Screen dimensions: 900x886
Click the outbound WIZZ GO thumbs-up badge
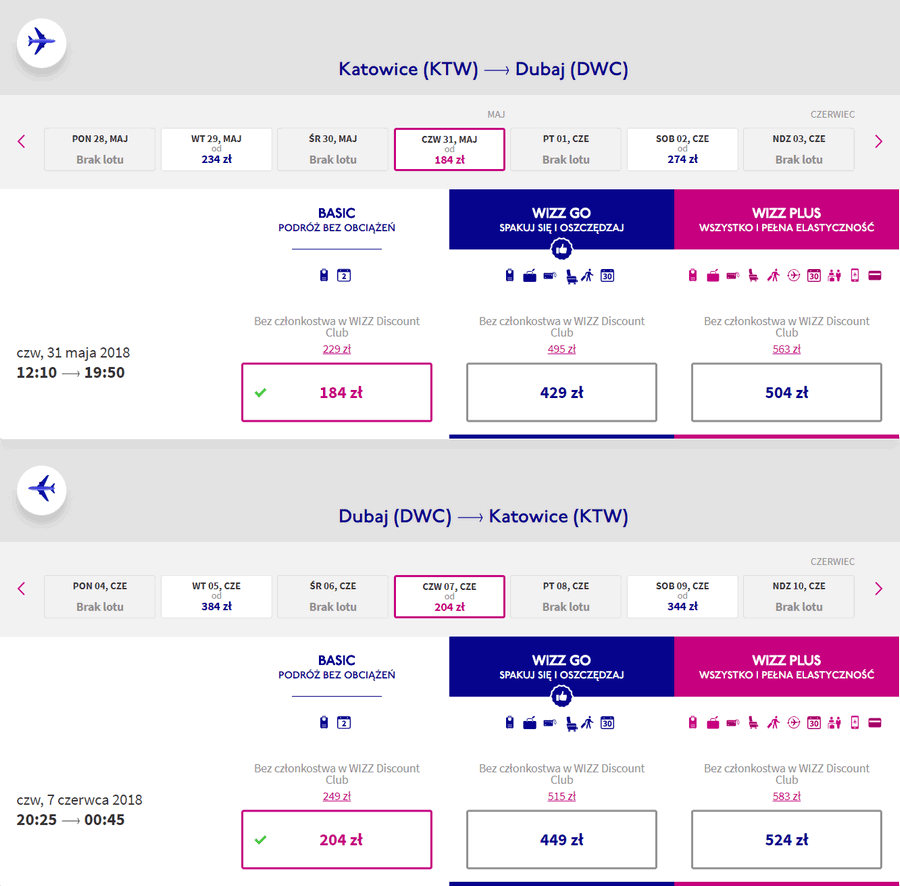(561, 249)
